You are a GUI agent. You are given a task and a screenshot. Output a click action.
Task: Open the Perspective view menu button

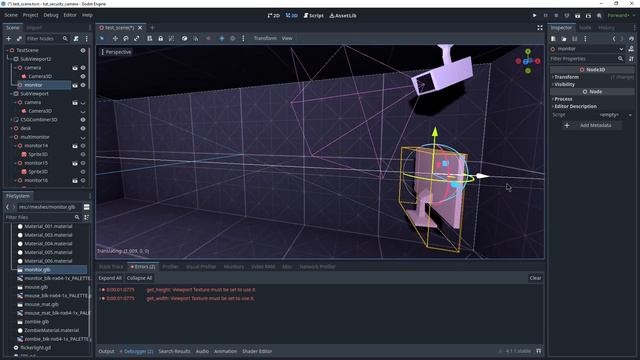click(117, 52)
